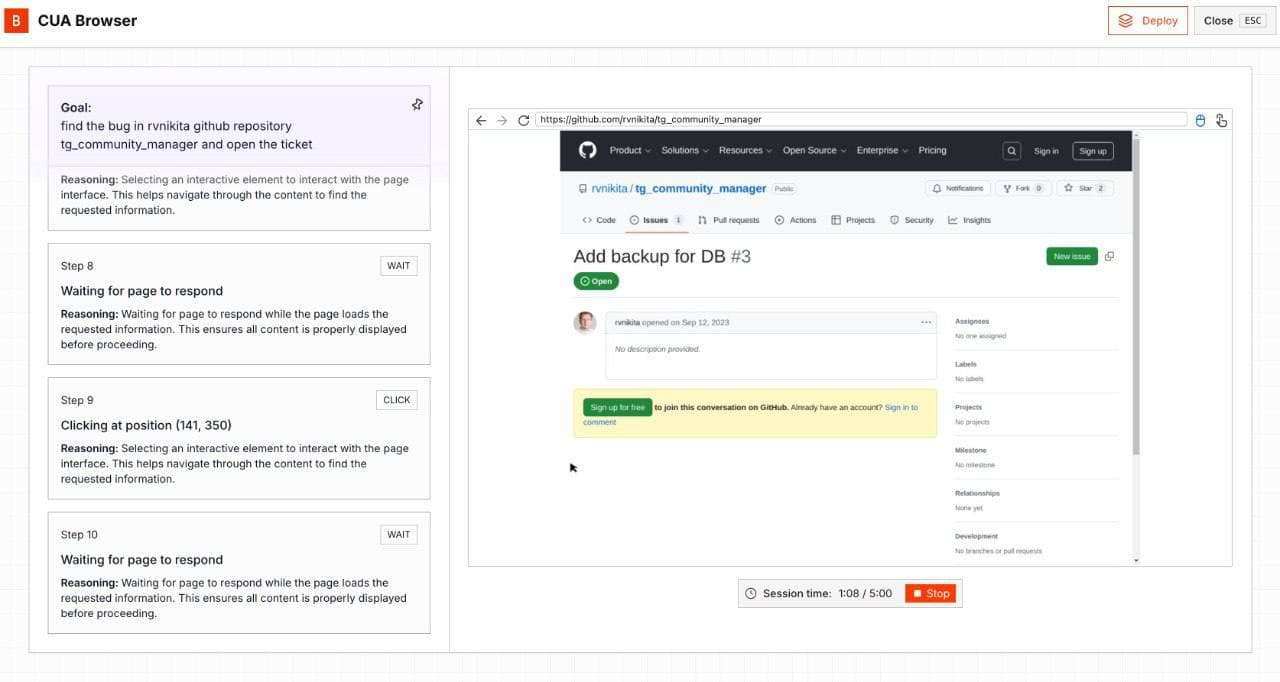
Task: Expand the Resources menu
Action: 745,150
